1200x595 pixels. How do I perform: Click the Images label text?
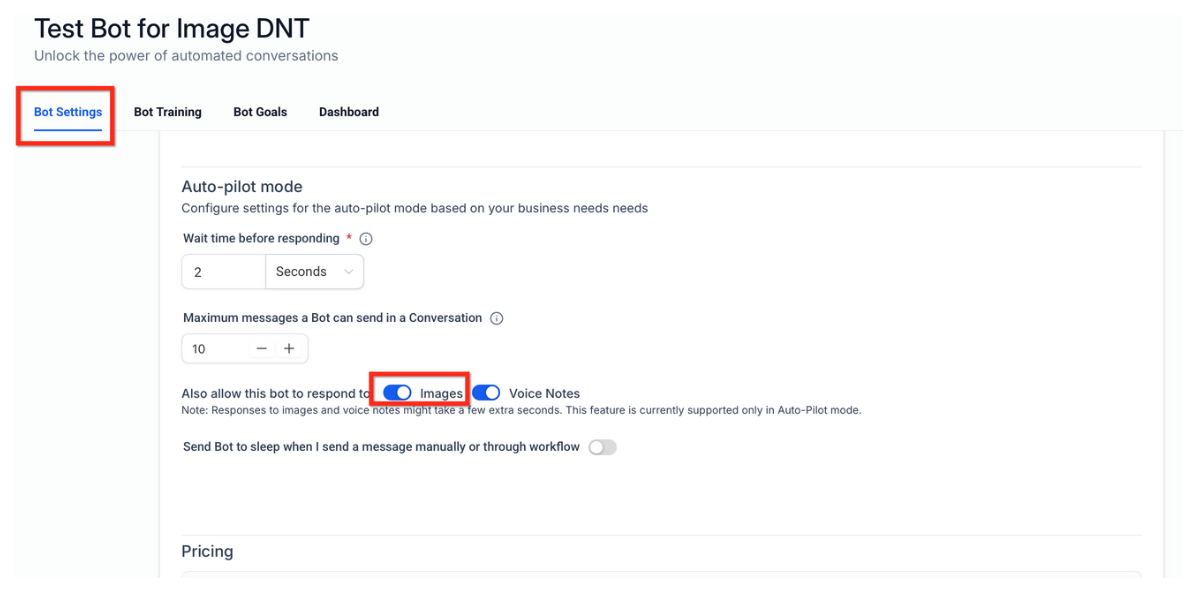[x=441, y=394]
